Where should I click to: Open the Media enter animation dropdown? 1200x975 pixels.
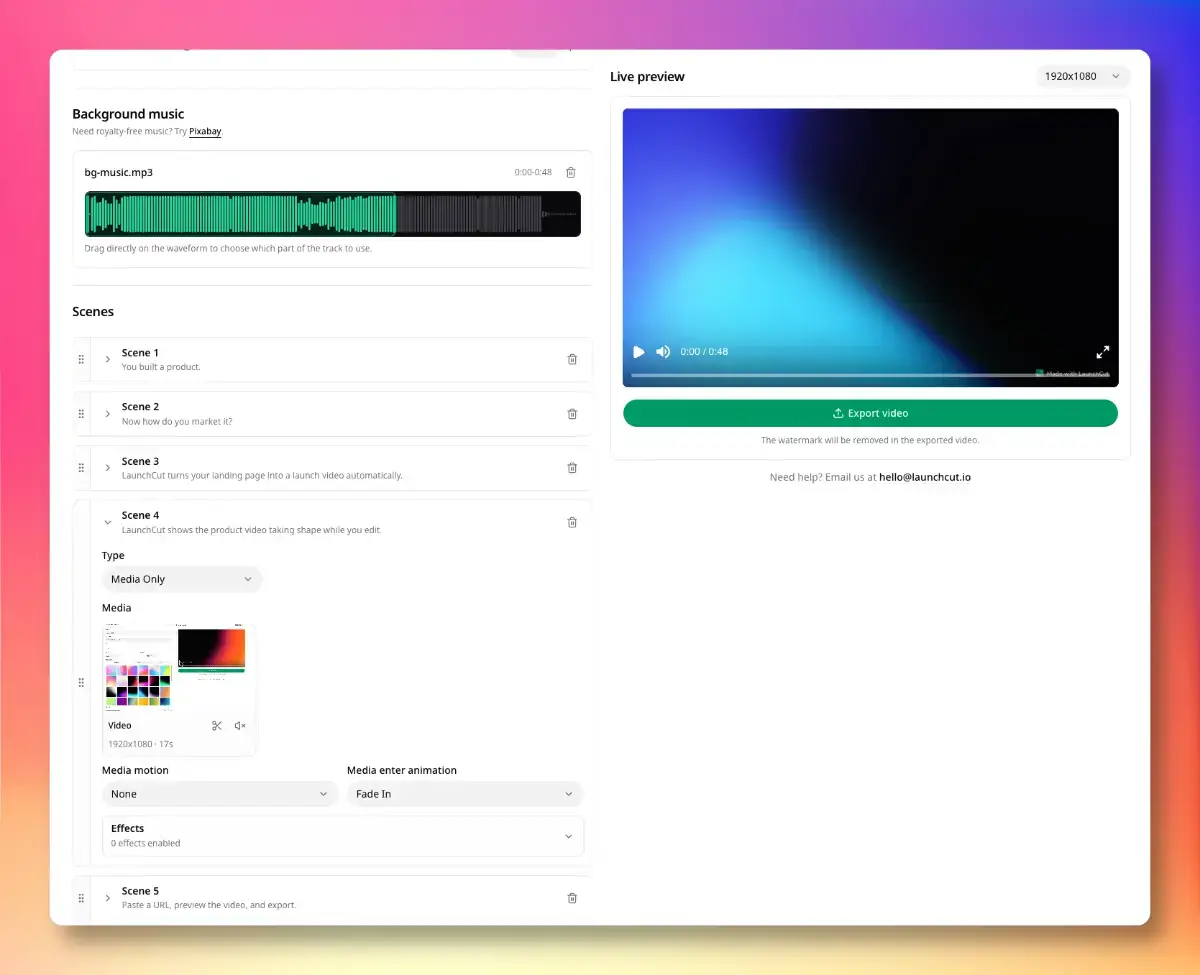tap(465, 794)
